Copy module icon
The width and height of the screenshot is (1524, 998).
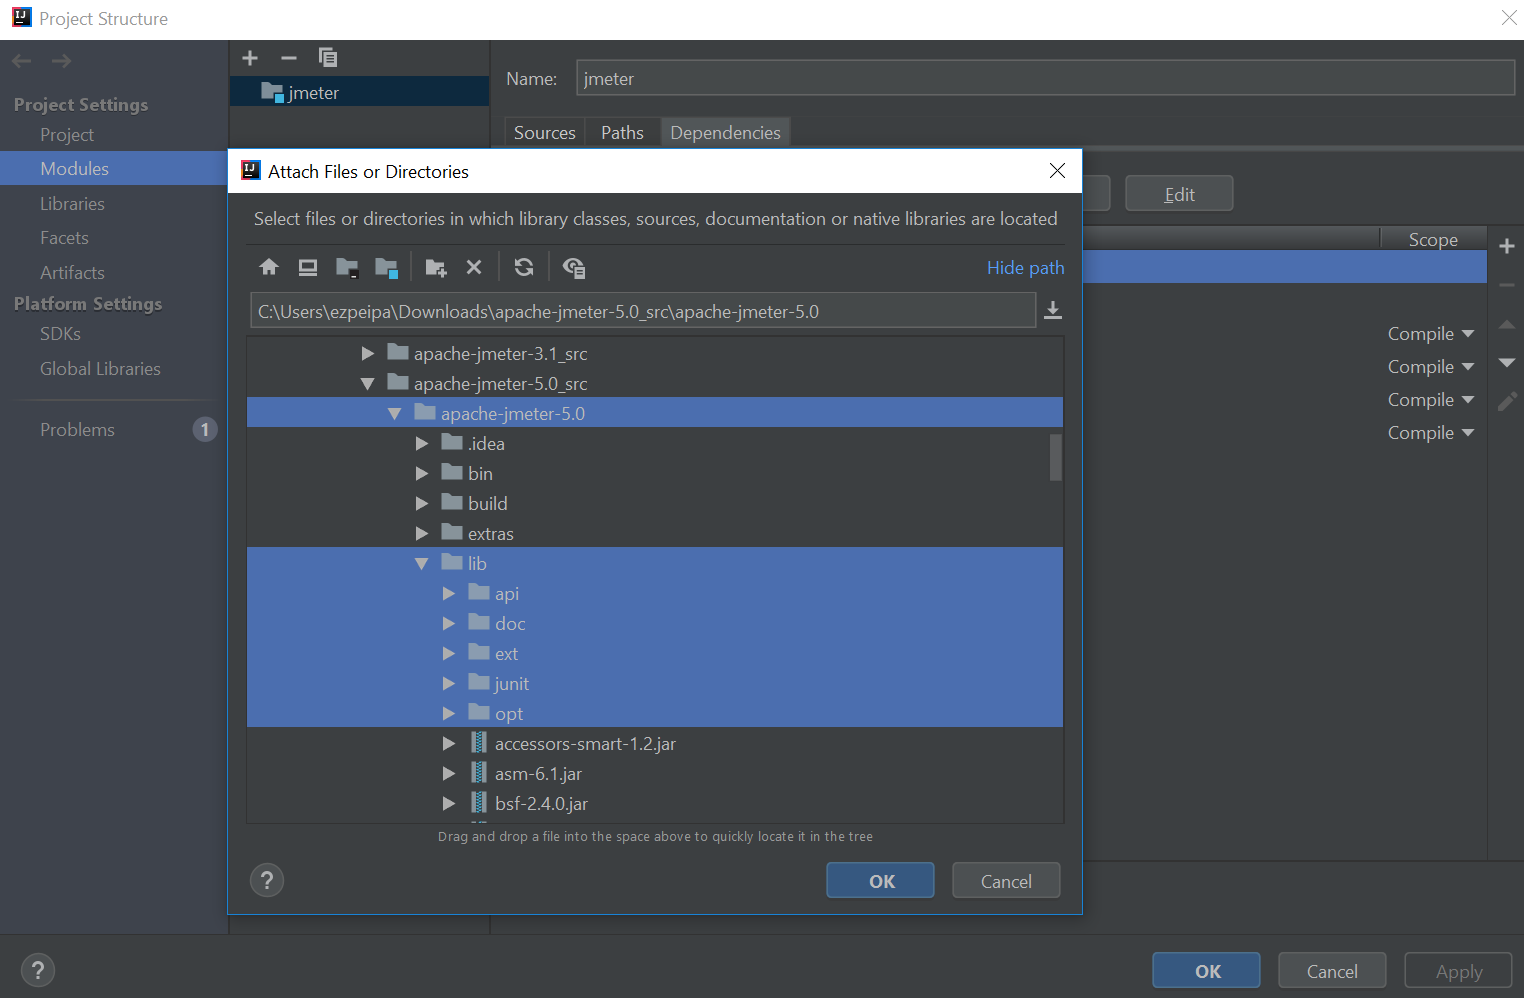point(328,58)
